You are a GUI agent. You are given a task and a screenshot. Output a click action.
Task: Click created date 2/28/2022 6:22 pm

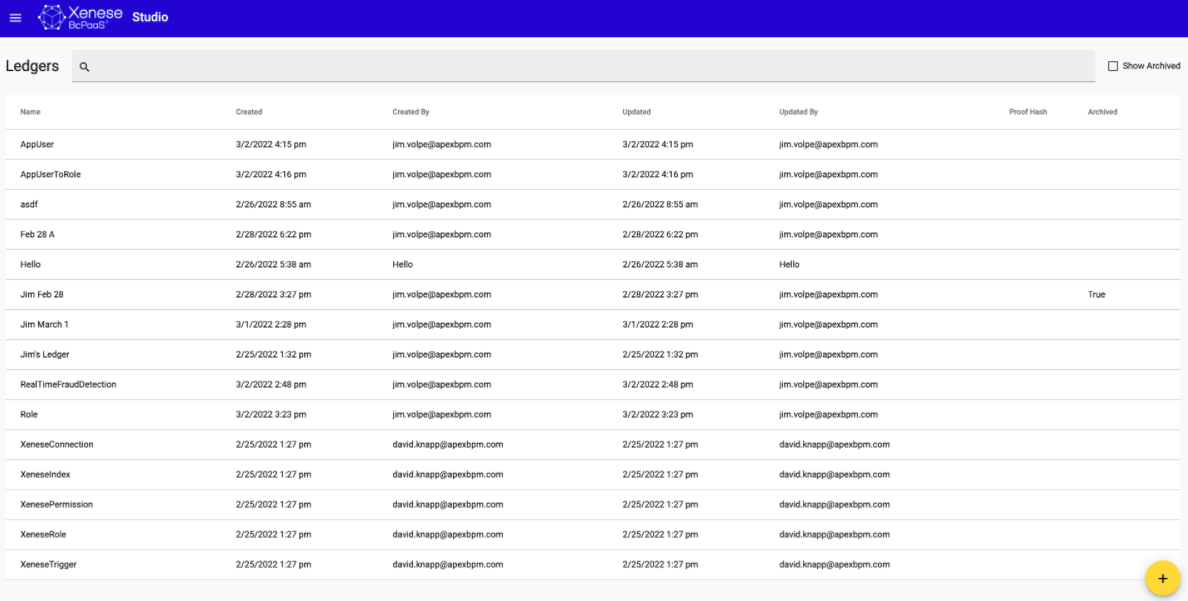[x=274, y=234]
